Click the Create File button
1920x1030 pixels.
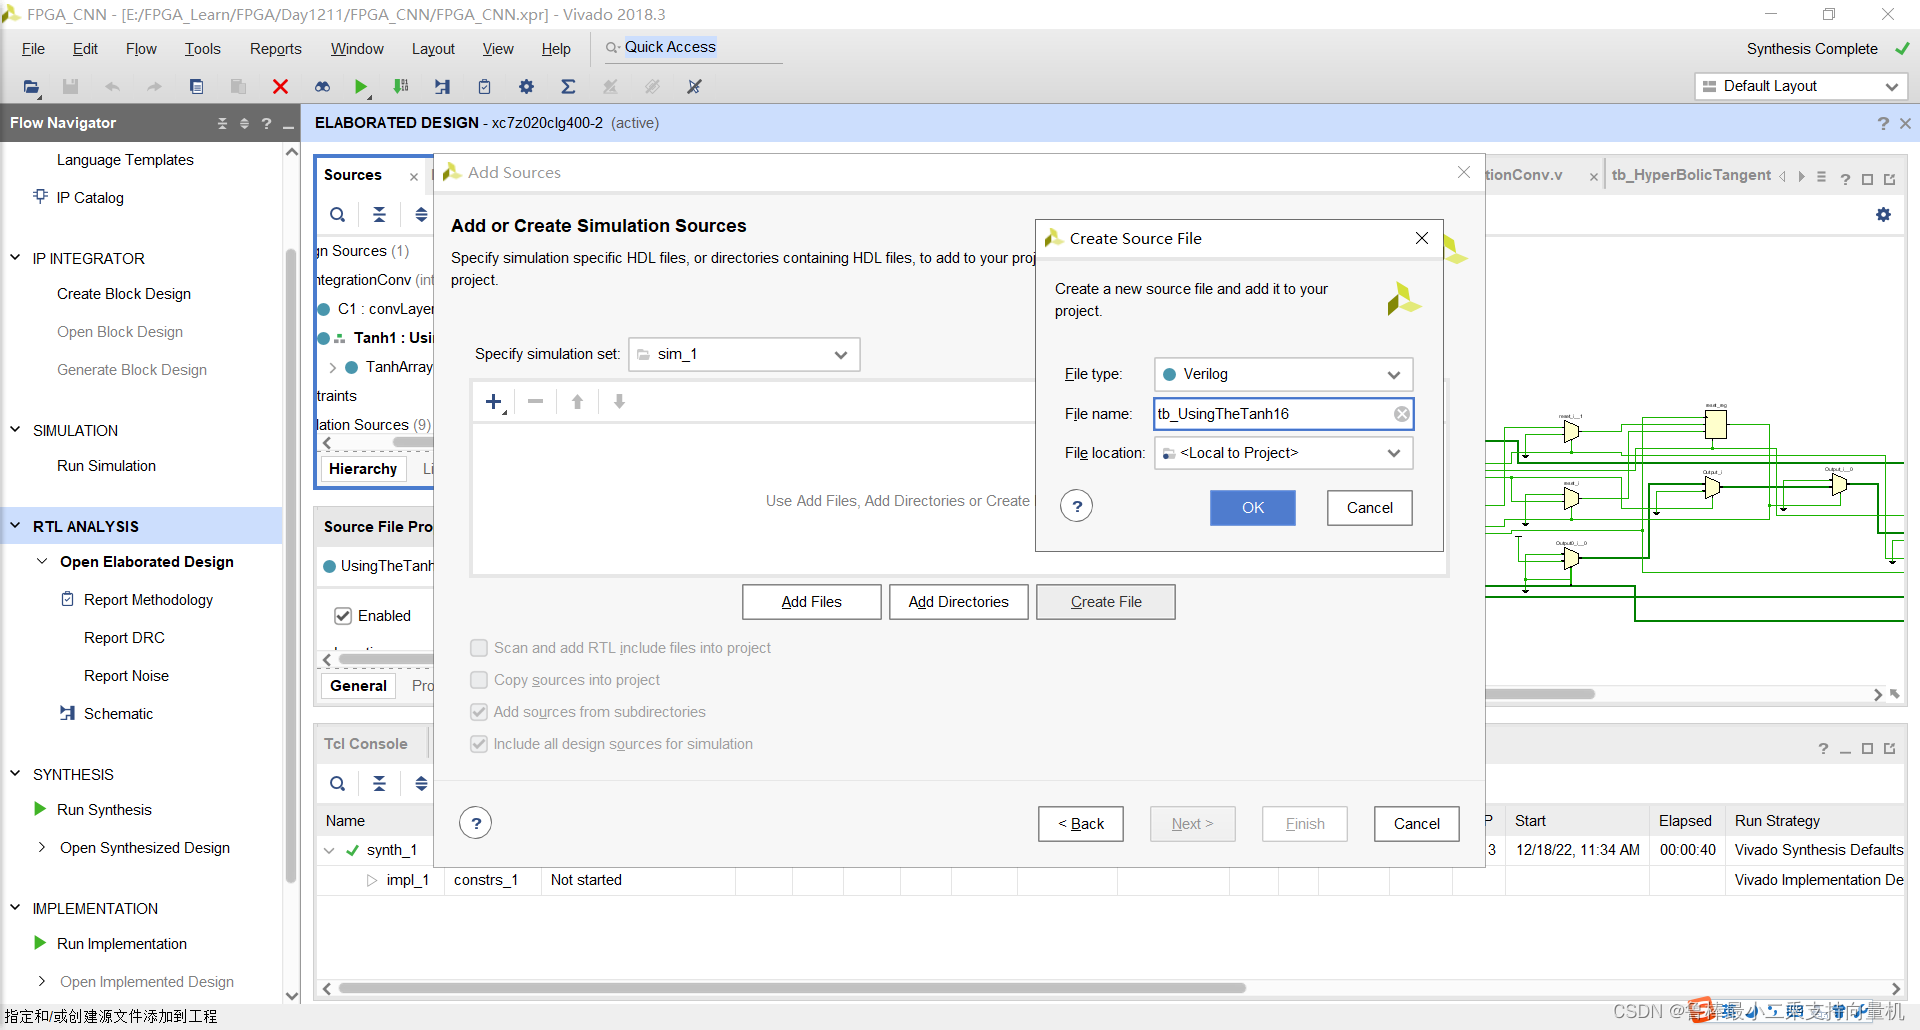(1106, 602)
